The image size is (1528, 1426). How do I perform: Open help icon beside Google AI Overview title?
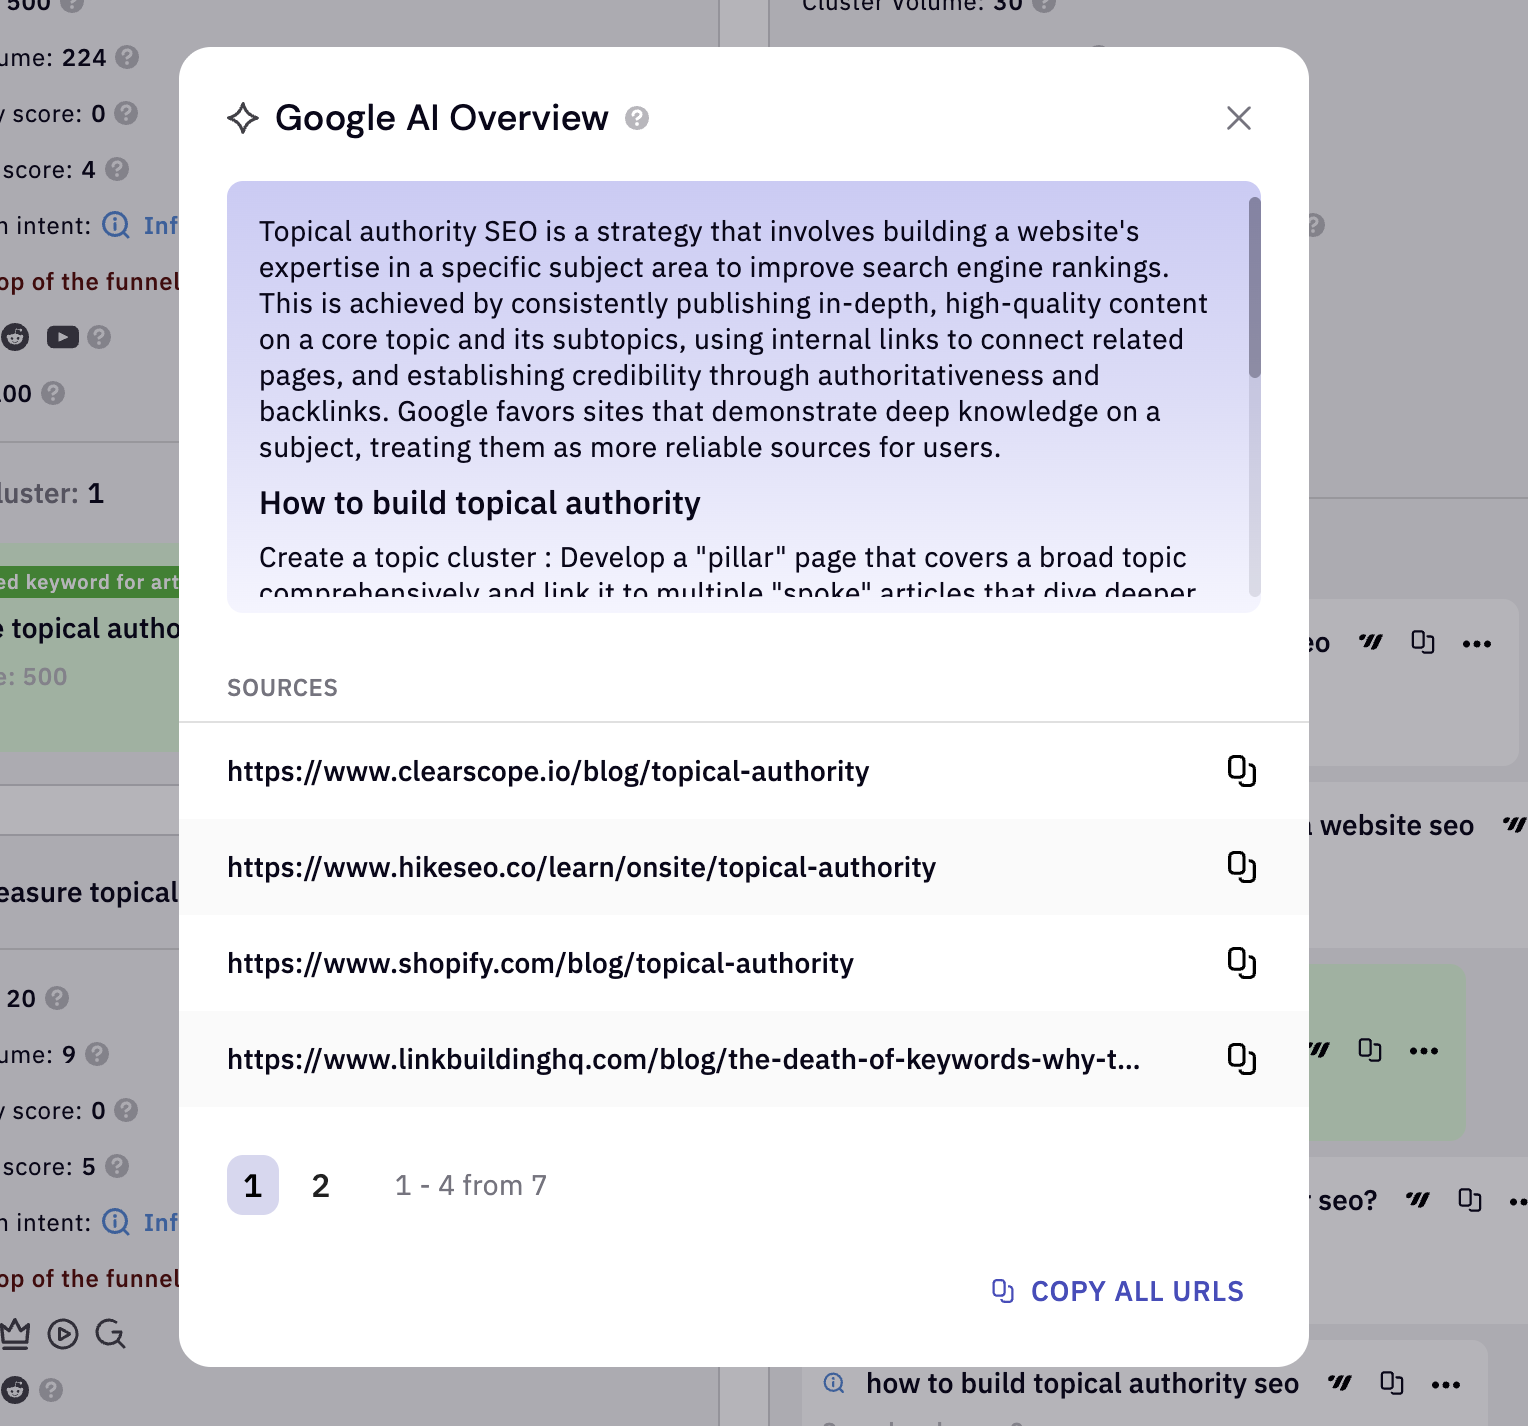coord(637,119)
